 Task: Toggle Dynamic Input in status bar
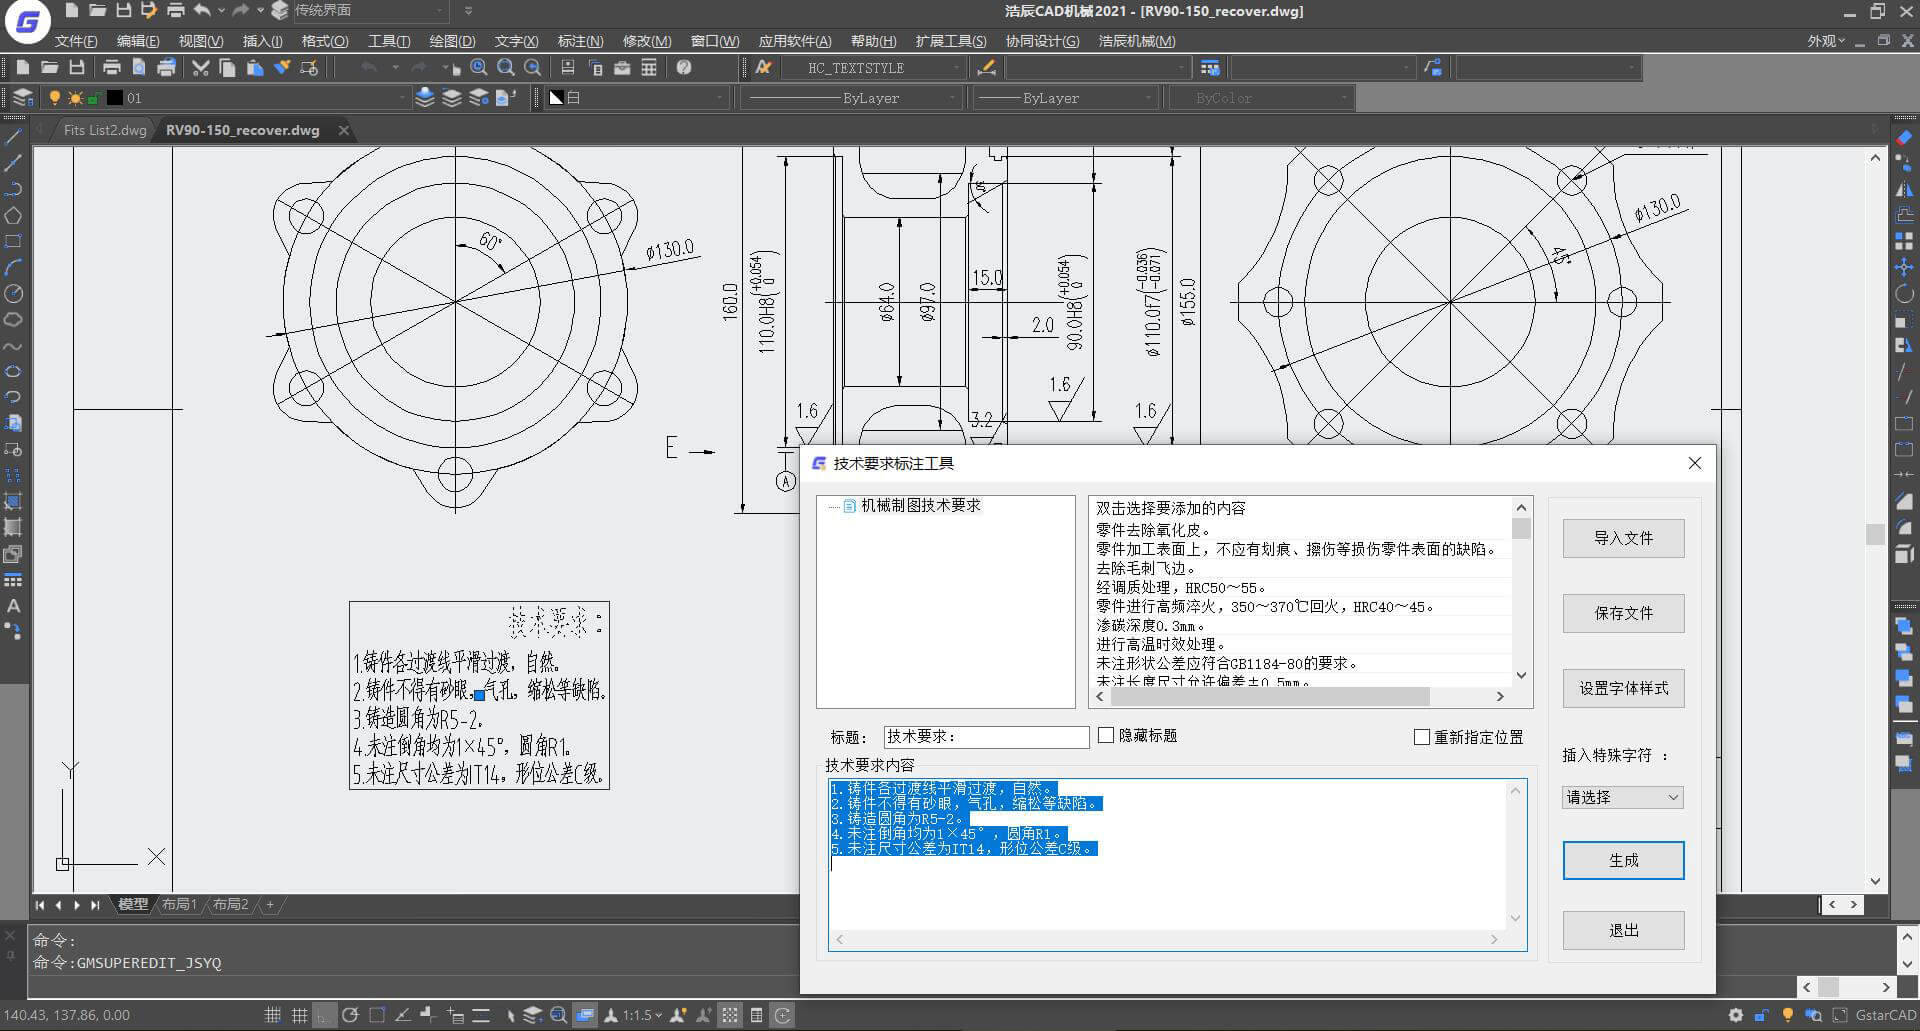coord(455,1015)
